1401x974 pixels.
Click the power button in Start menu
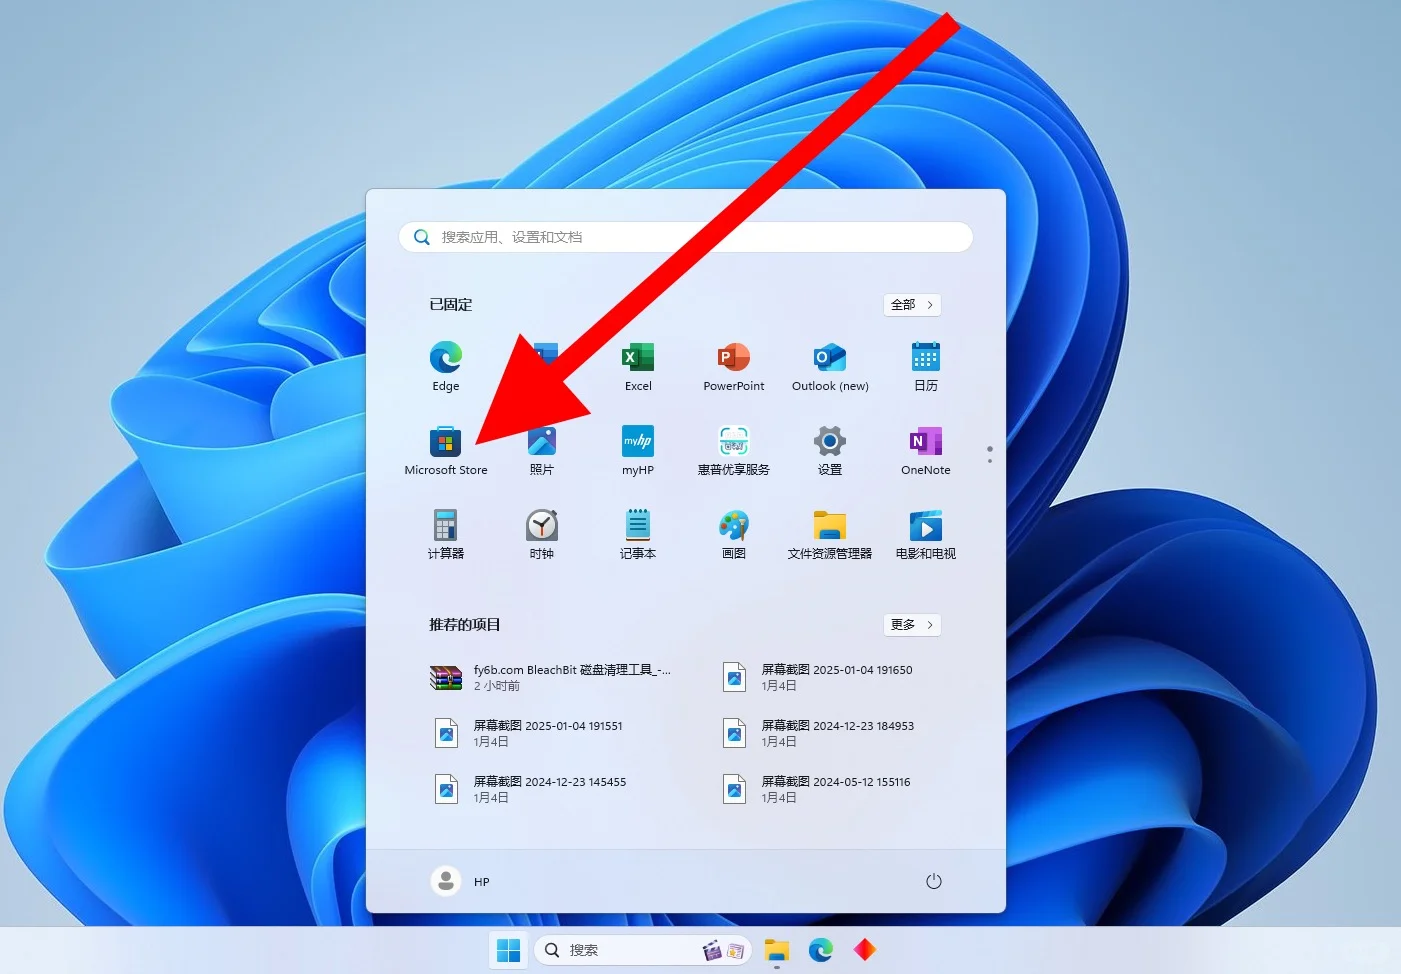pyautogui.click(x=934, y=881)
